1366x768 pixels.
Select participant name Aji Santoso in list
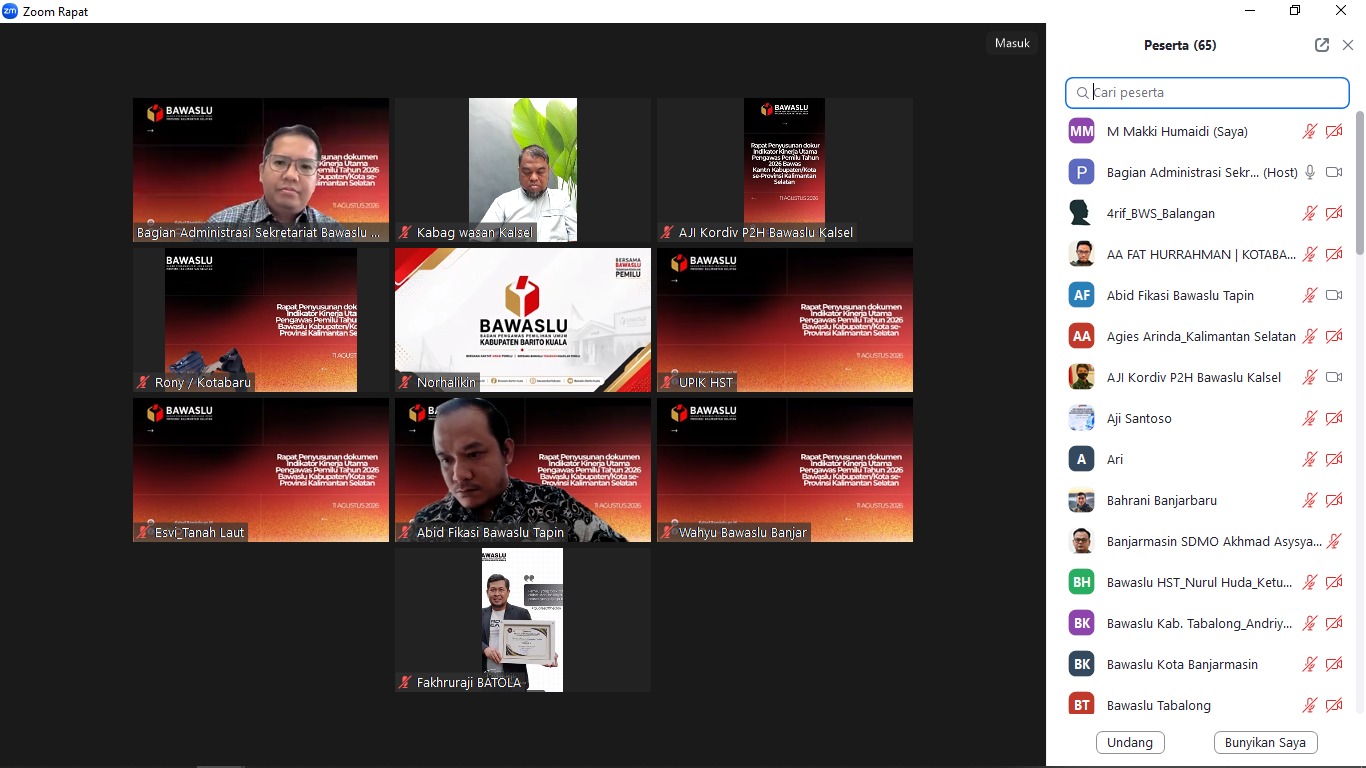1139,418
